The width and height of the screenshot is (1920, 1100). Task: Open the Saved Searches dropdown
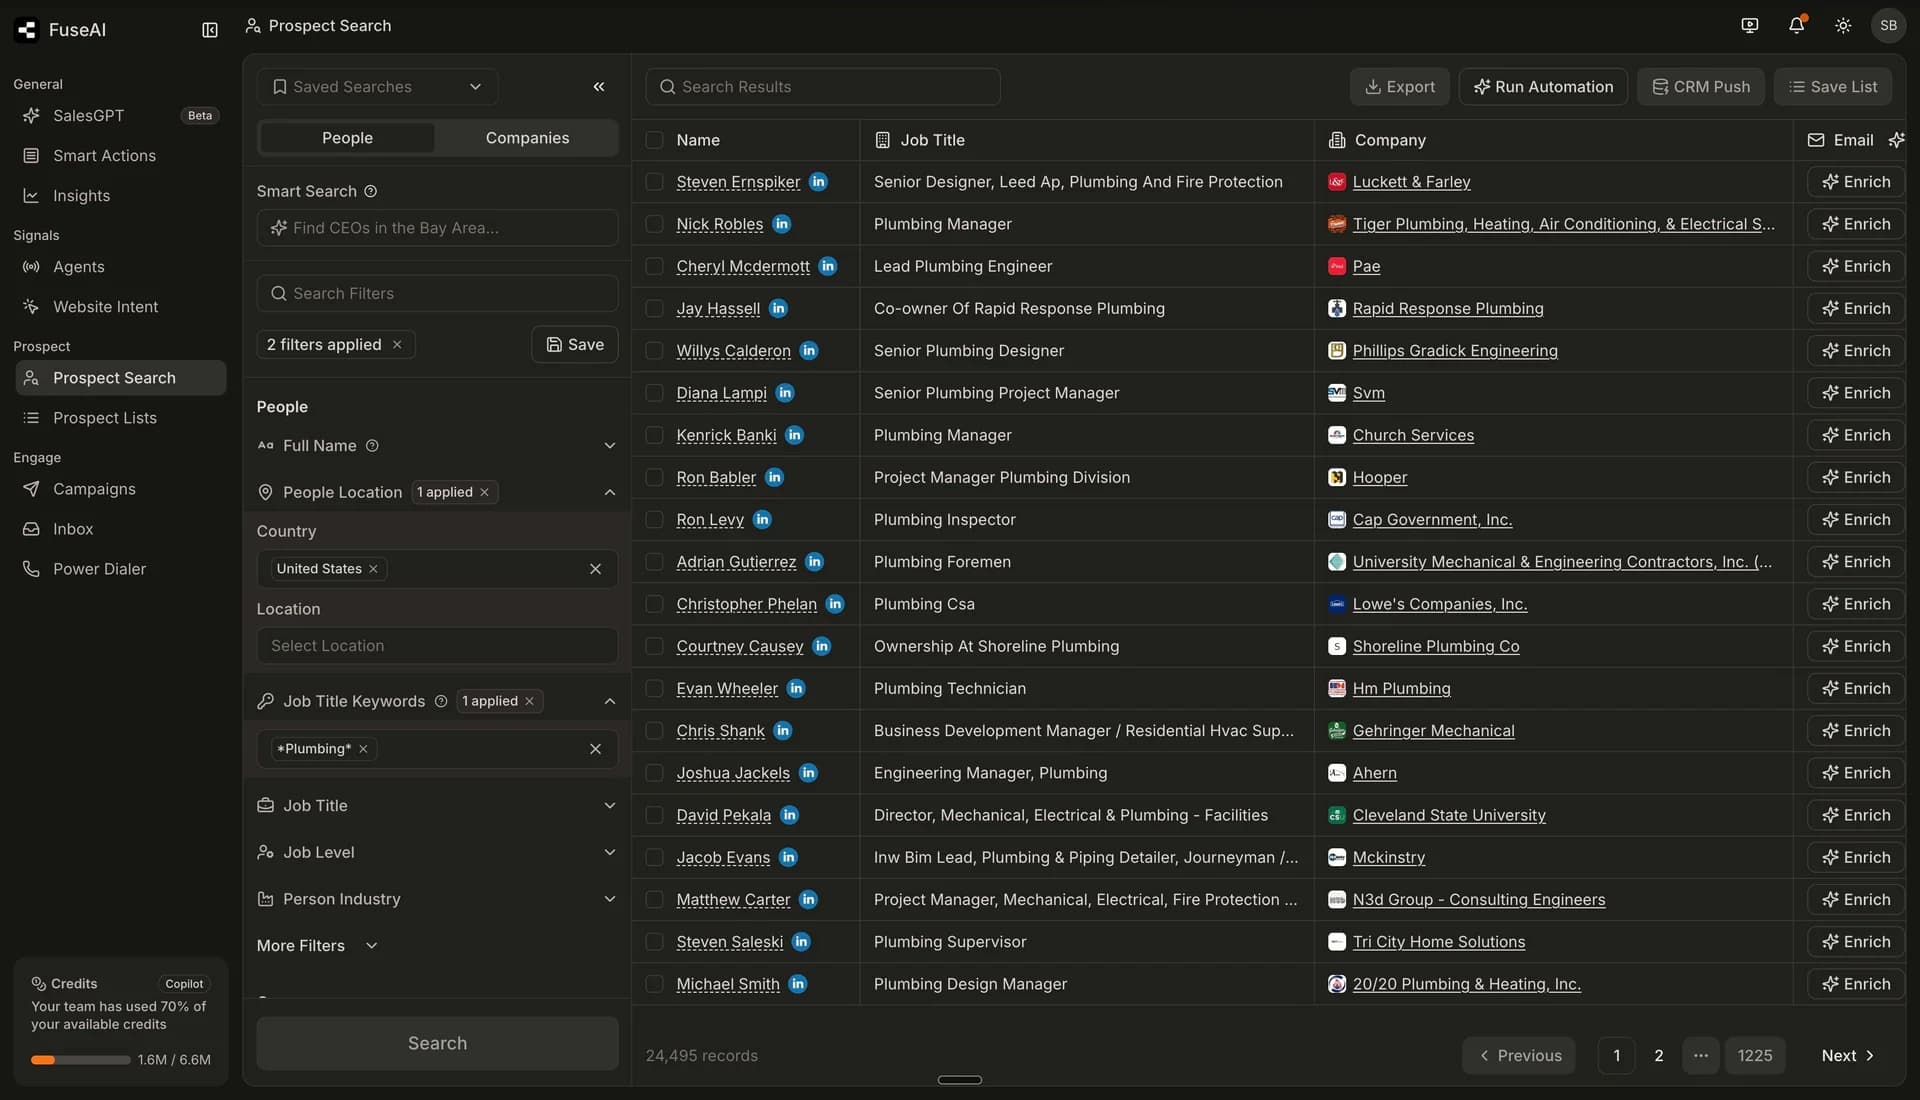[x=377, y=86]
